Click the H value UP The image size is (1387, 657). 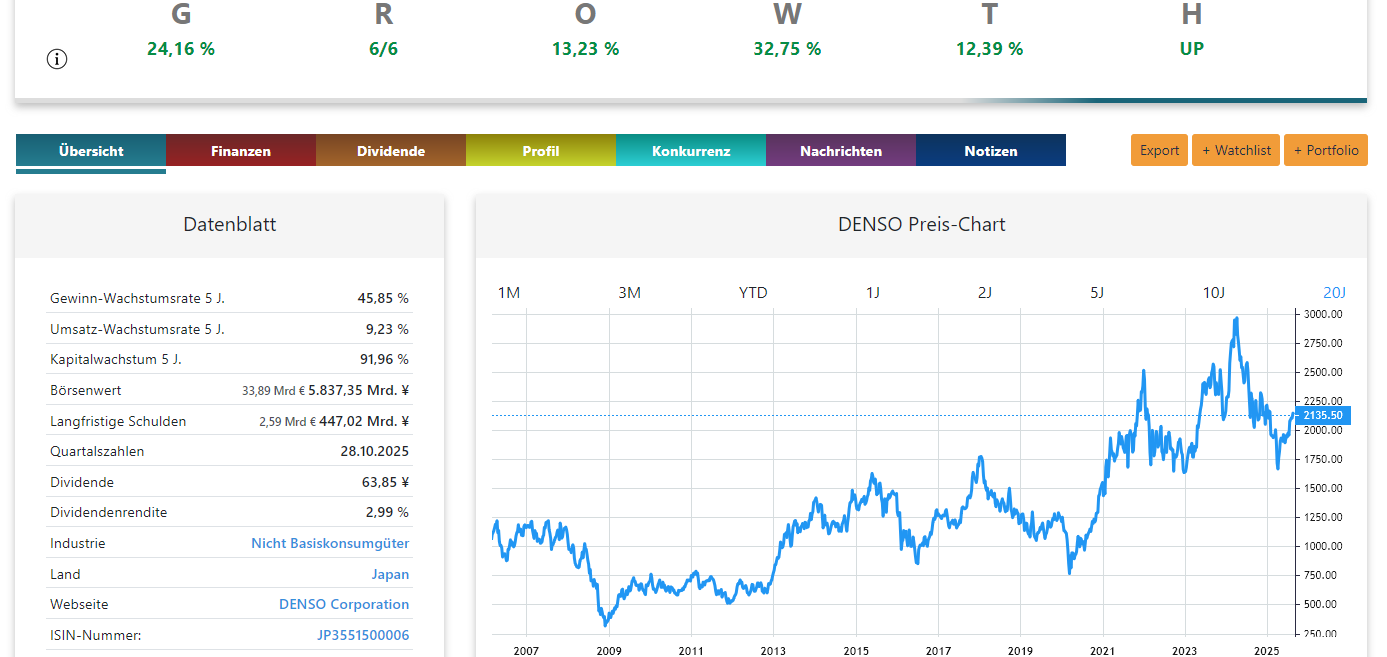1191,48
